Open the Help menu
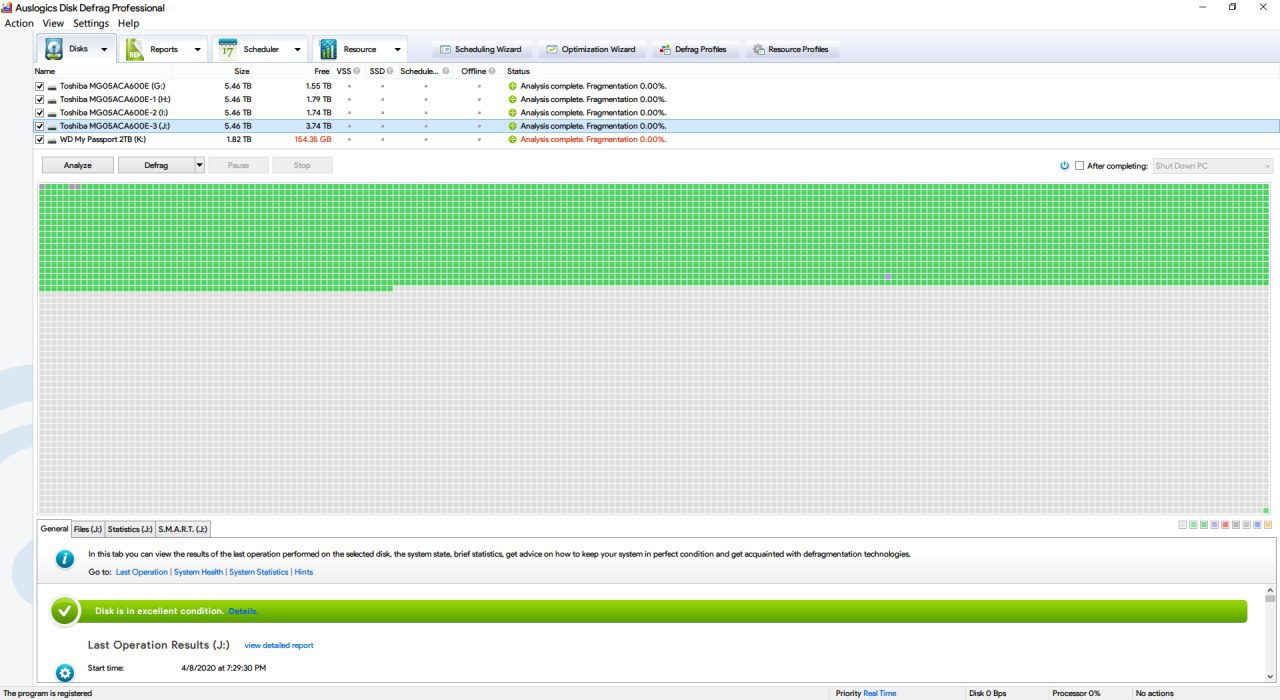This screenshot has height=700, width=1280. pyautogui.click(x=128, y=23)
